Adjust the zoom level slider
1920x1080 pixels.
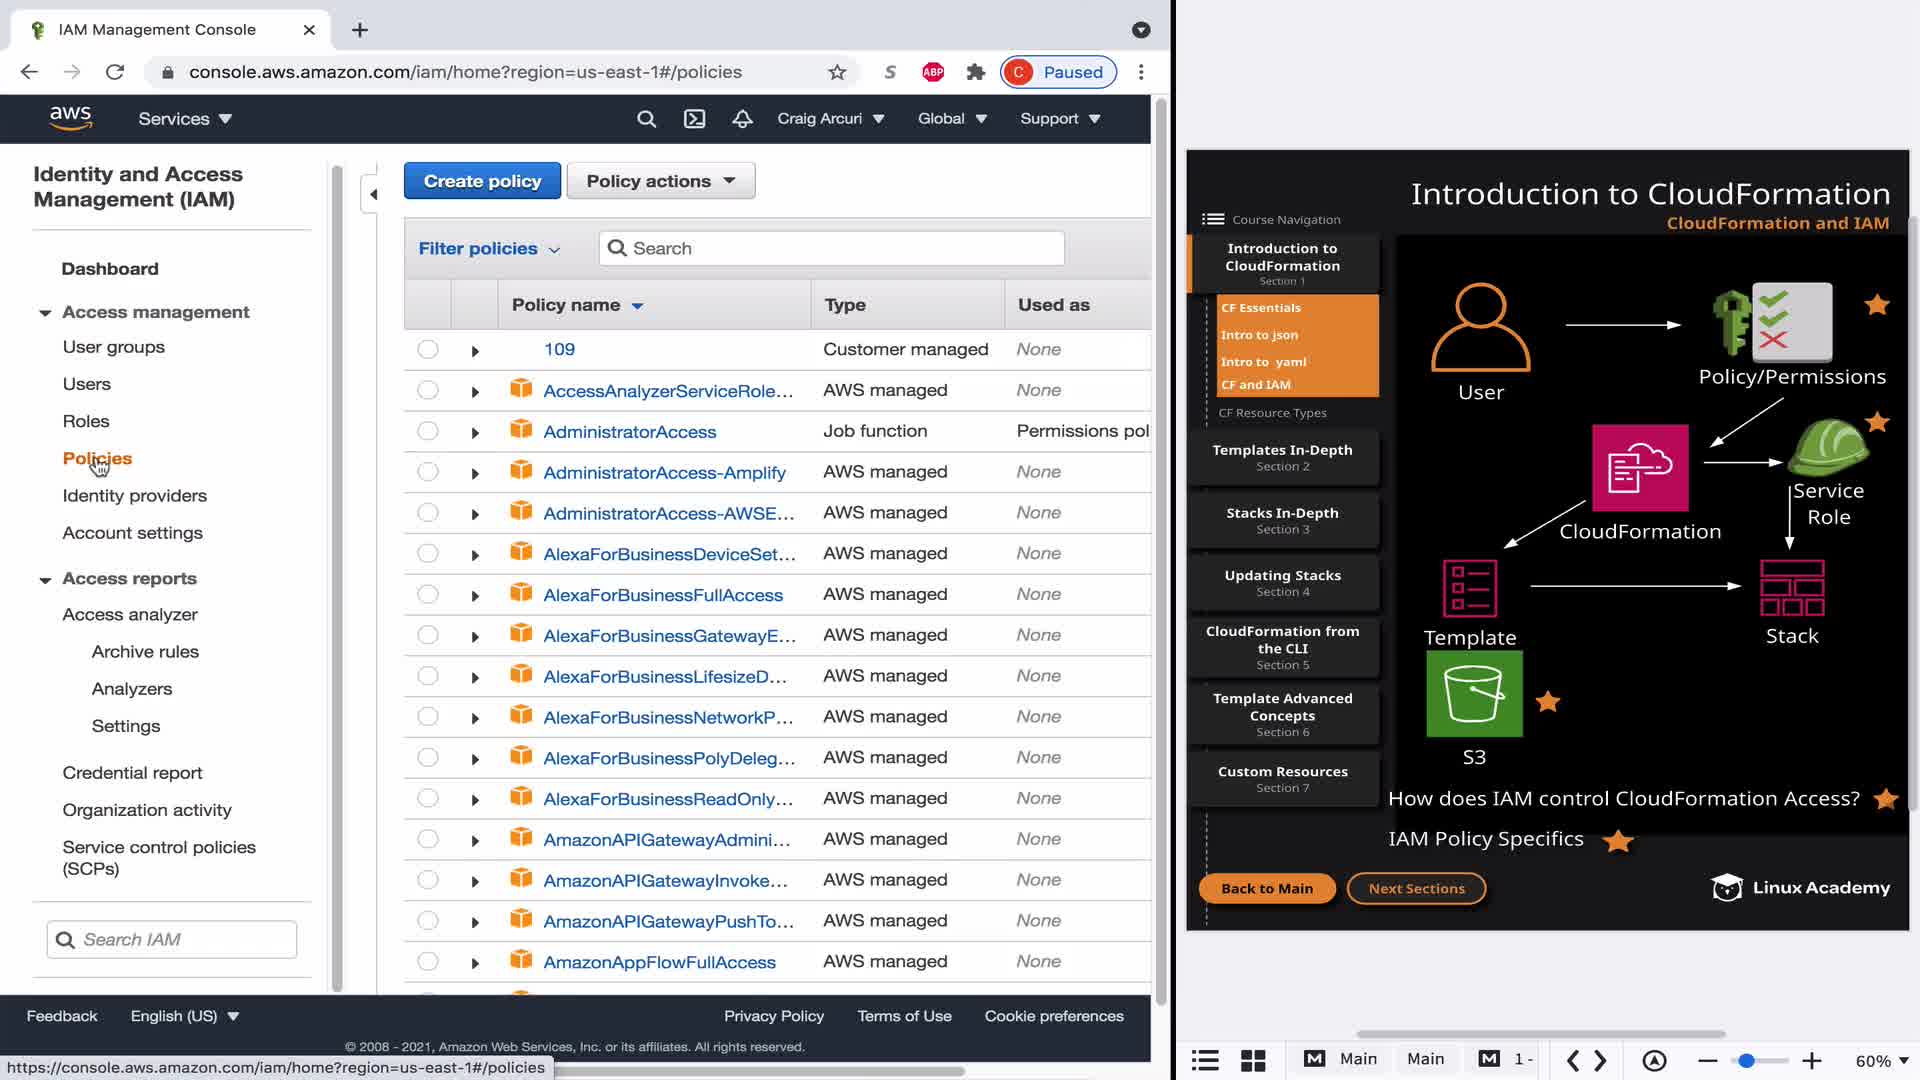pyautogui.click(x=1746, y=1061)
